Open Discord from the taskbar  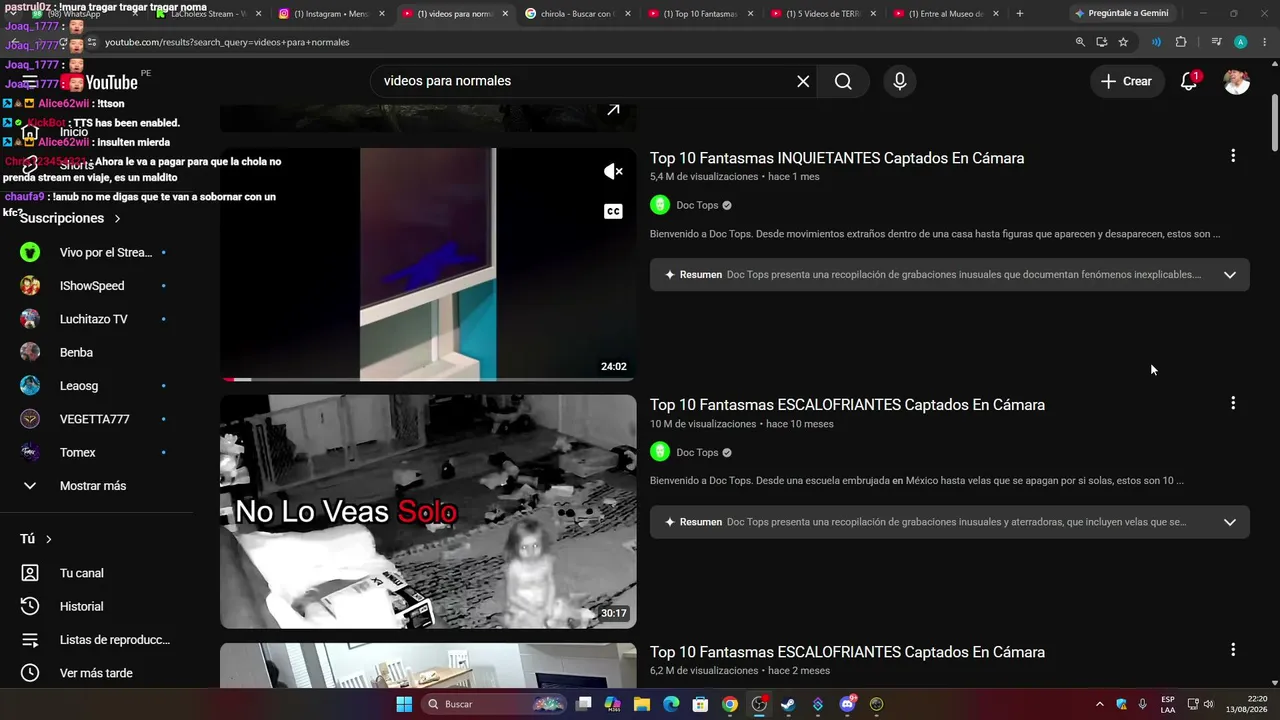(847, 704)
